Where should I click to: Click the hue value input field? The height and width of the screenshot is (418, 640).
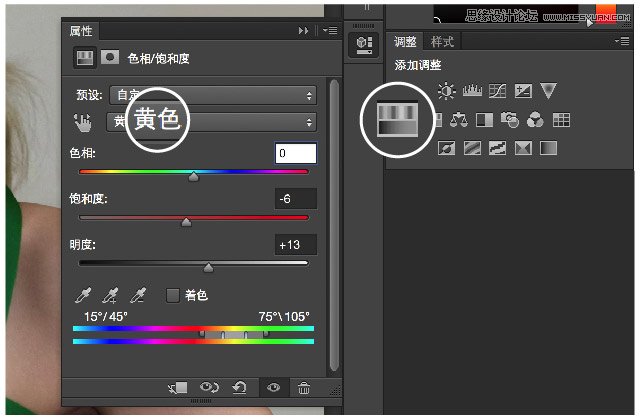296,153
